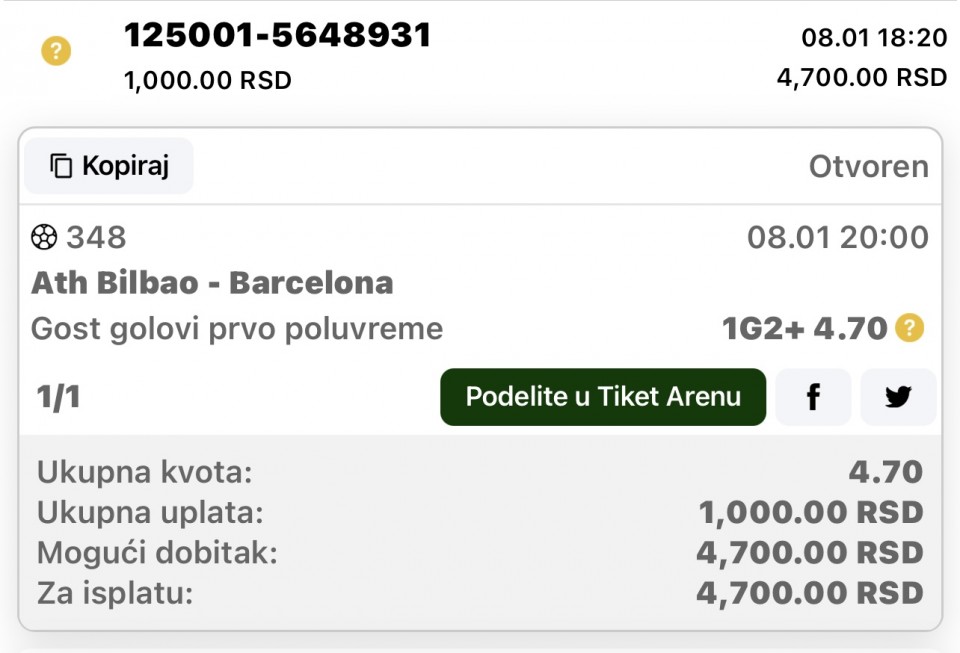The width and height of the screenshot is (960, 653).
Task: Click match time 08.01 20:00
Action: (837, 238)
